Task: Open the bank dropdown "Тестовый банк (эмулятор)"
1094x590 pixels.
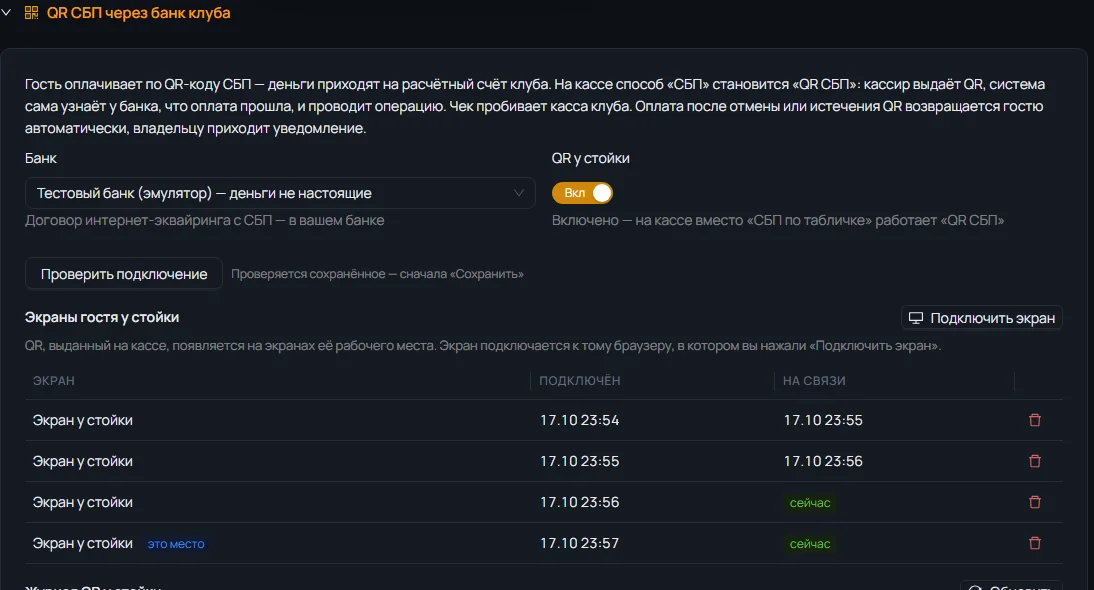Action: point(280,193)
